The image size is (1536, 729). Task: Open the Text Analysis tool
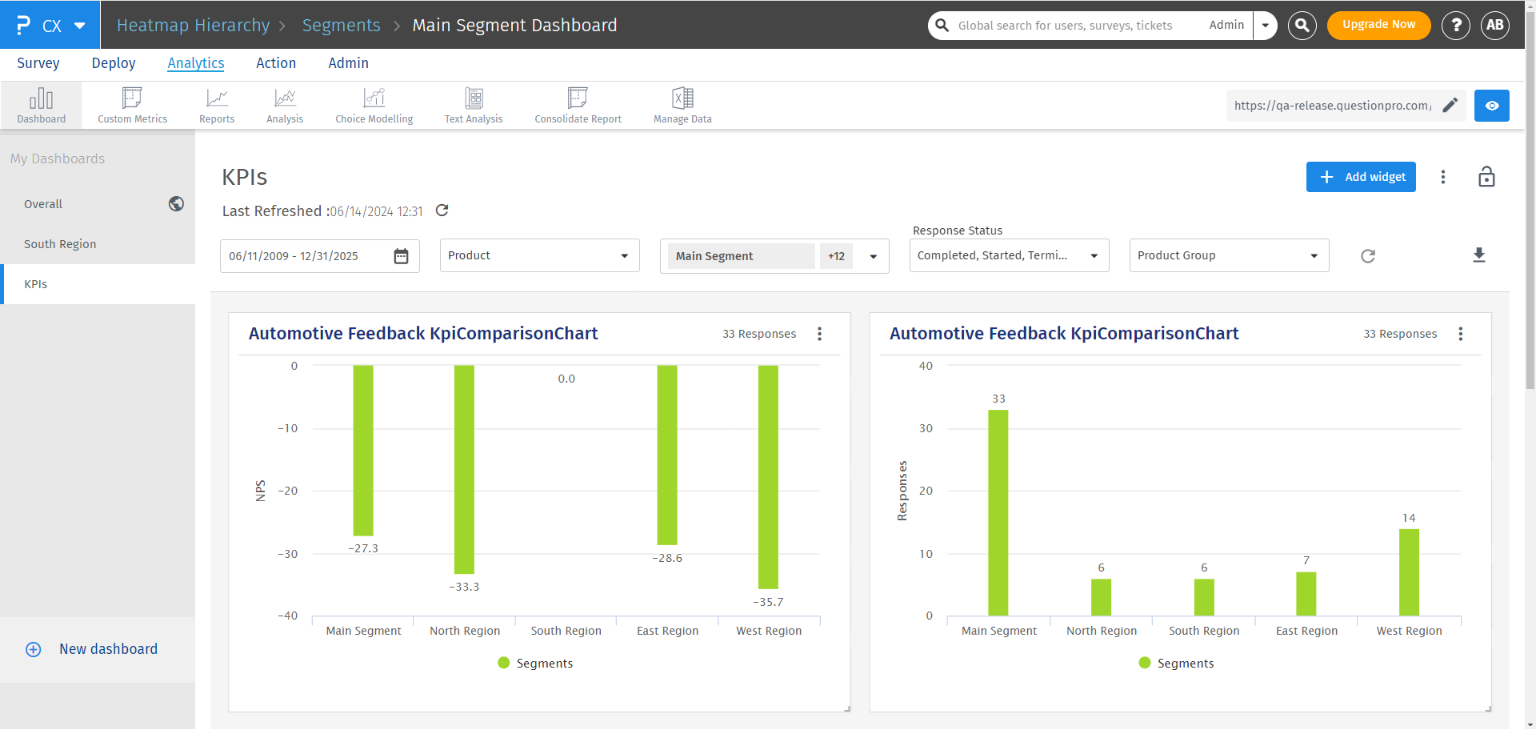(x=474, y=106)
